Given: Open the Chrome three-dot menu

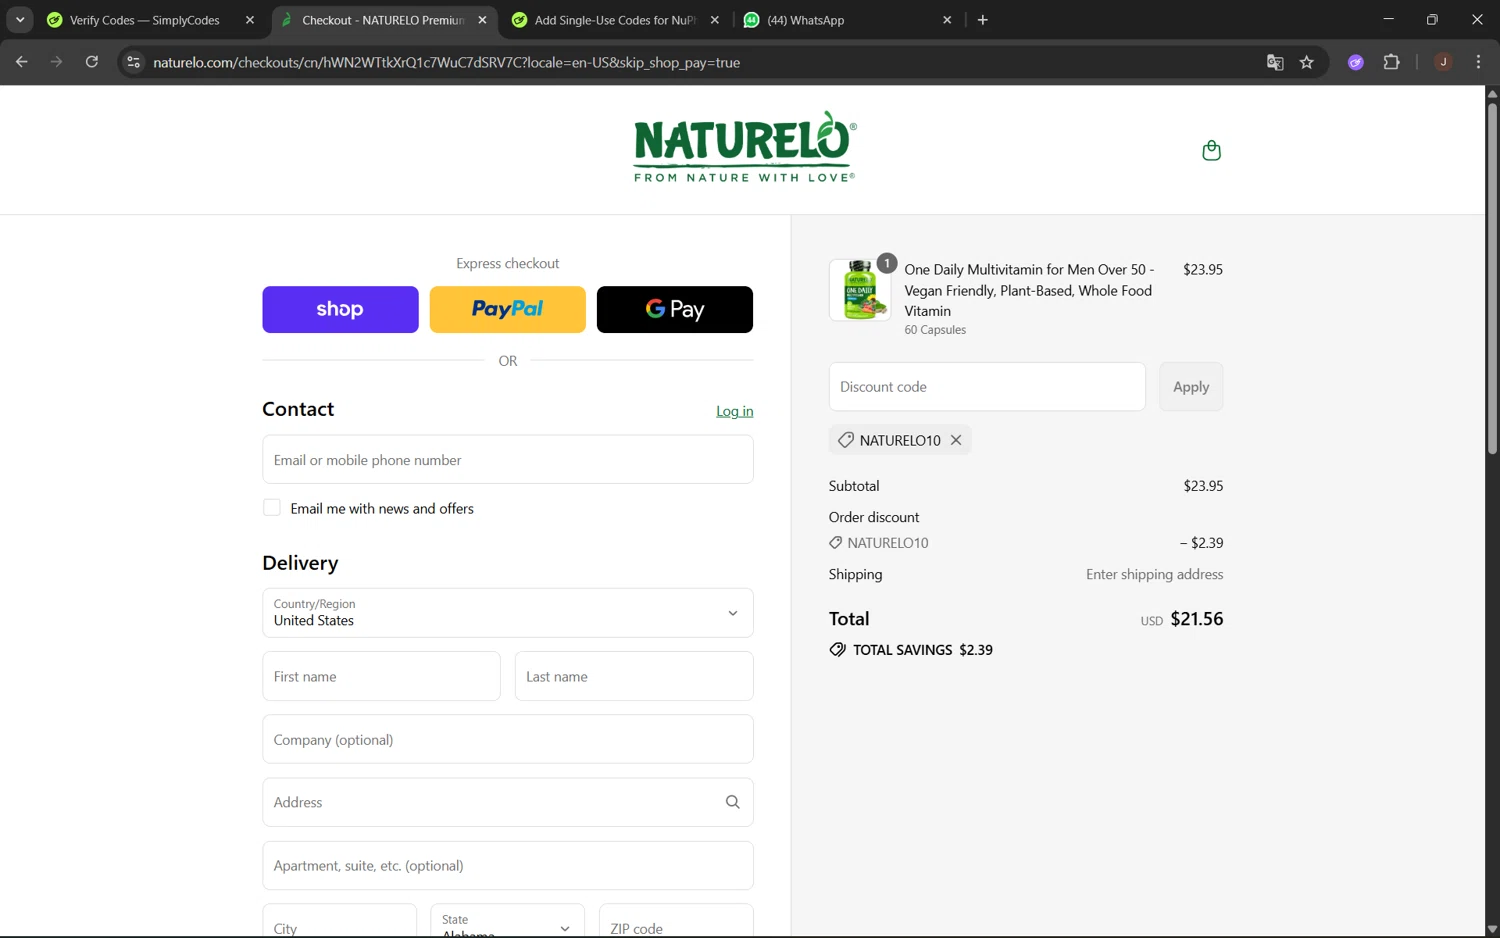Looking at the screenshot, I should [x=1478, y=62].
